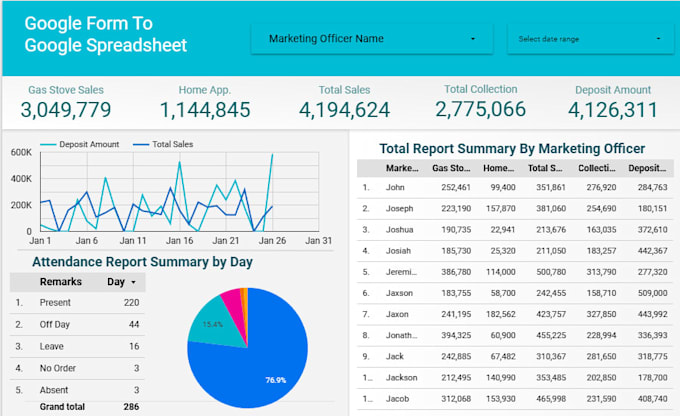Sort by the Collecti... column header

coord(597,168)
